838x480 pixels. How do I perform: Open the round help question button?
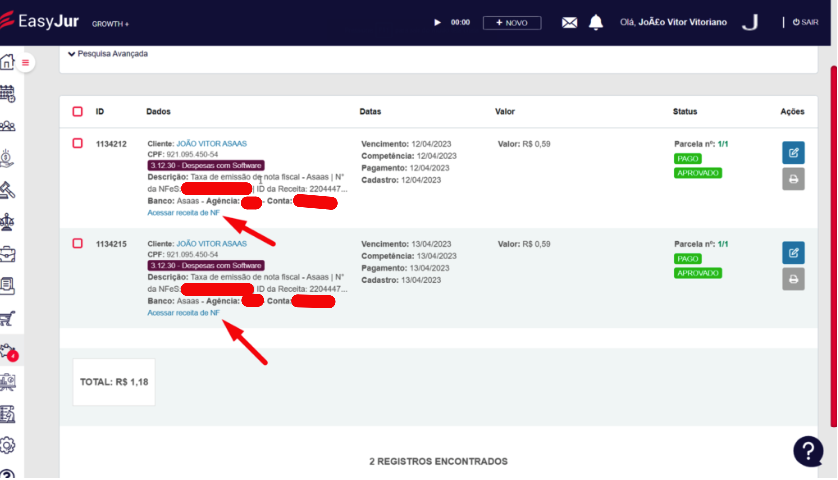808,451
